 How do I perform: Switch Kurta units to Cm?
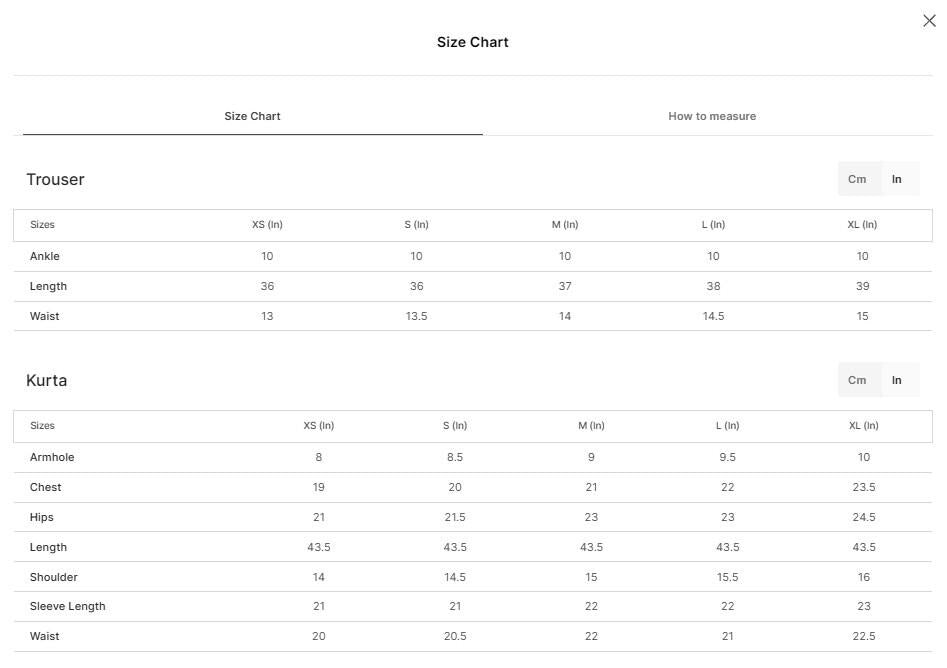click(x=857, y=380)
